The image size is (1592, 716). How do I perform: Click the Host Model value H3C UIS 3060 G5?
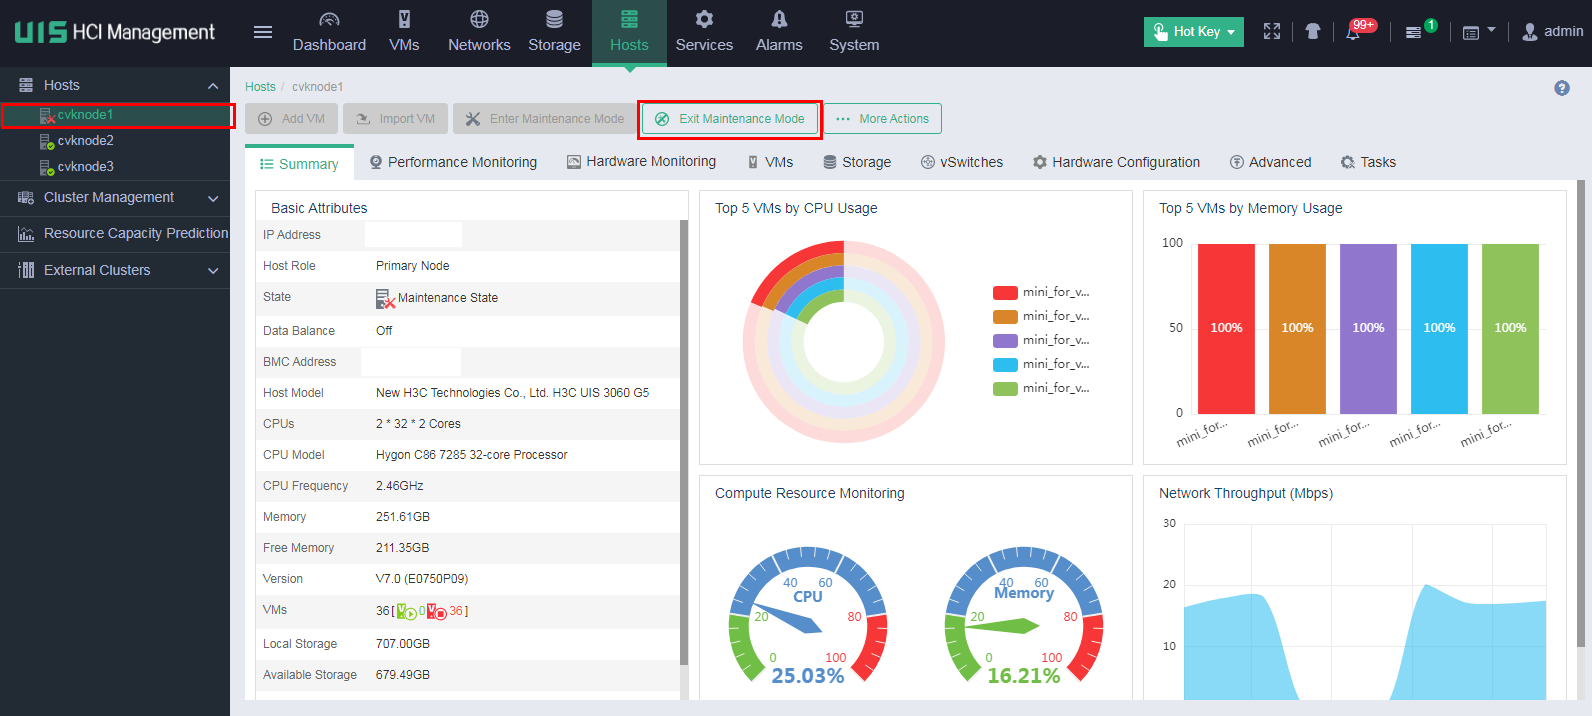[513, 393]
